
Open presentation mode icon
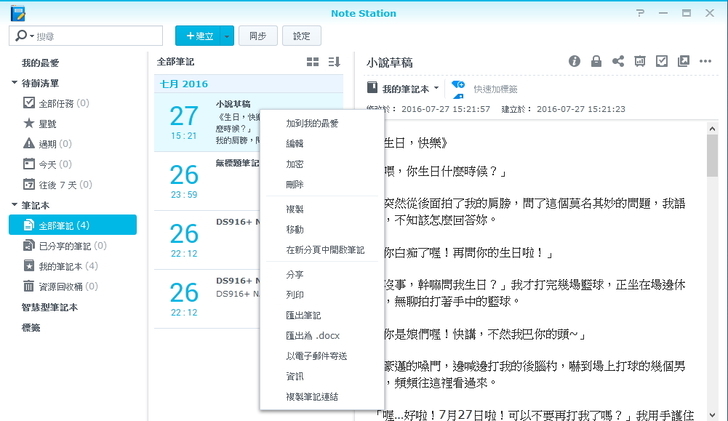(640, 61)
